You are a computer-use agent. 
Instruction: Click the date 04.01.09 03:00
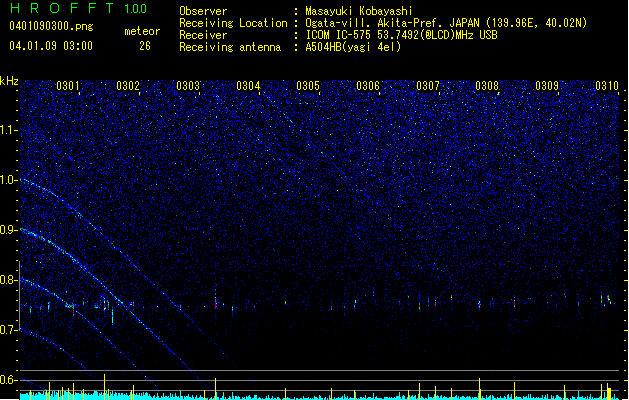(x=51, y=46)
